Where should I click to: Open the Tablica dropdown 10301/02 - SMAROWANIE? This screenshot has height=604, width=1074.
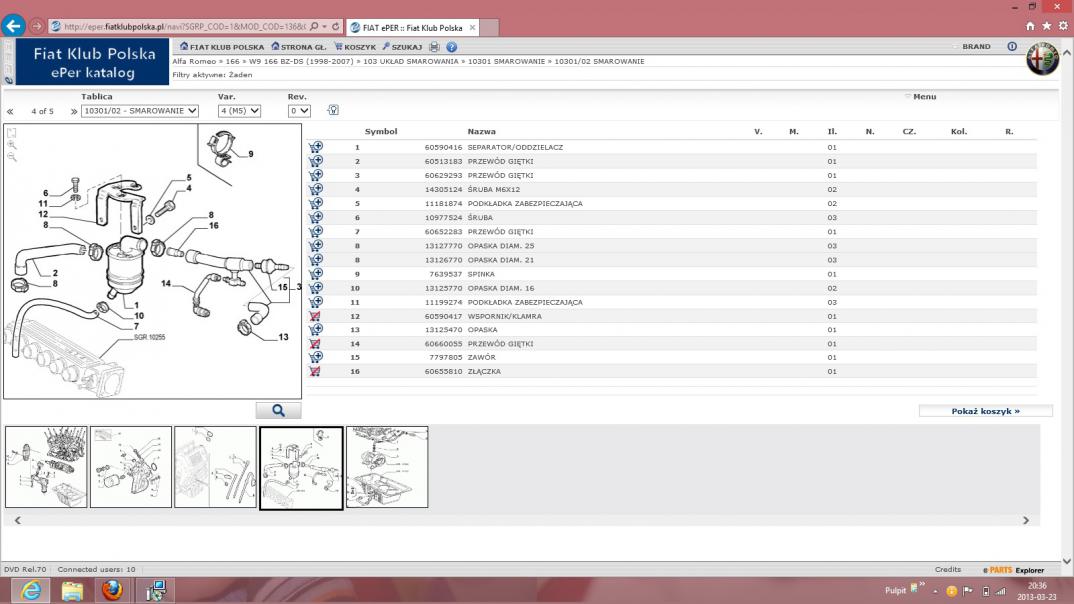[140, 111]
